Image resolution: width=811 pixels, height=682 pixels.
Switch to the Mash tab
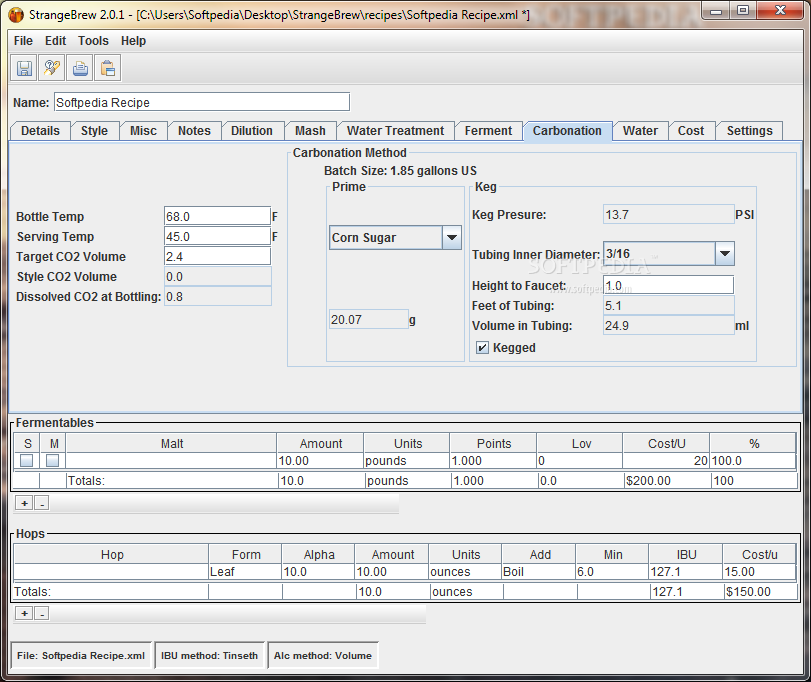[x=310, y=131]
